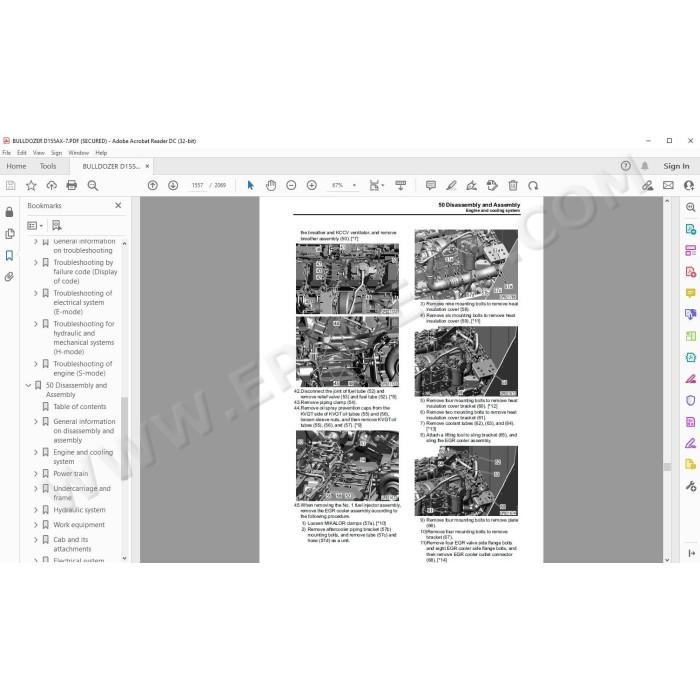Click the Save file icon
The height and width of the screenshot is (700, 700).
[10, 185]
